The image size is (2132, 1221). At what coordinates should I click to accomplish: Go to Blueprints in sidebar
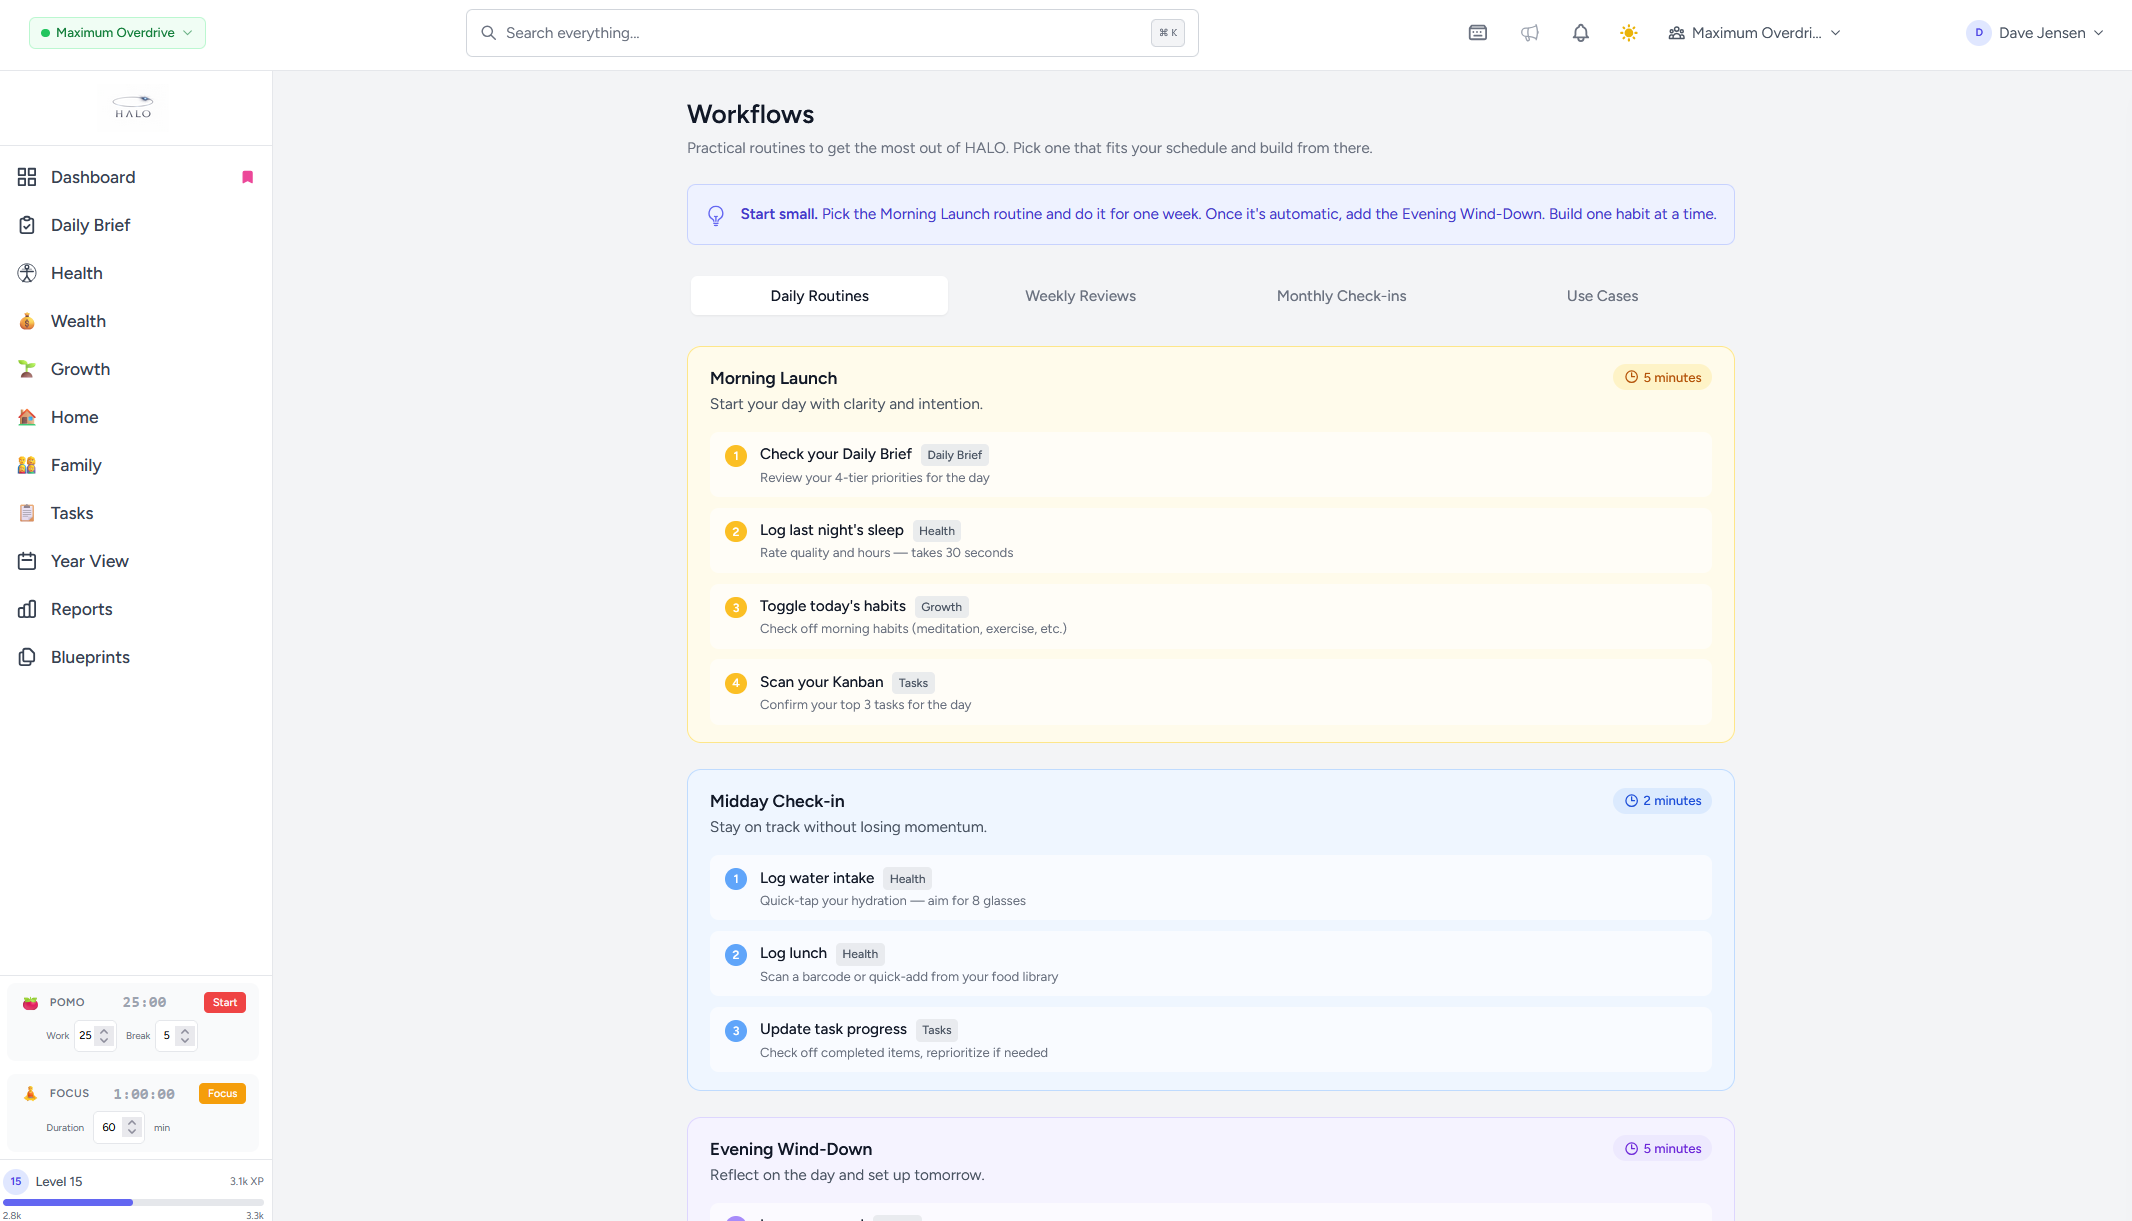pos(90,657)
